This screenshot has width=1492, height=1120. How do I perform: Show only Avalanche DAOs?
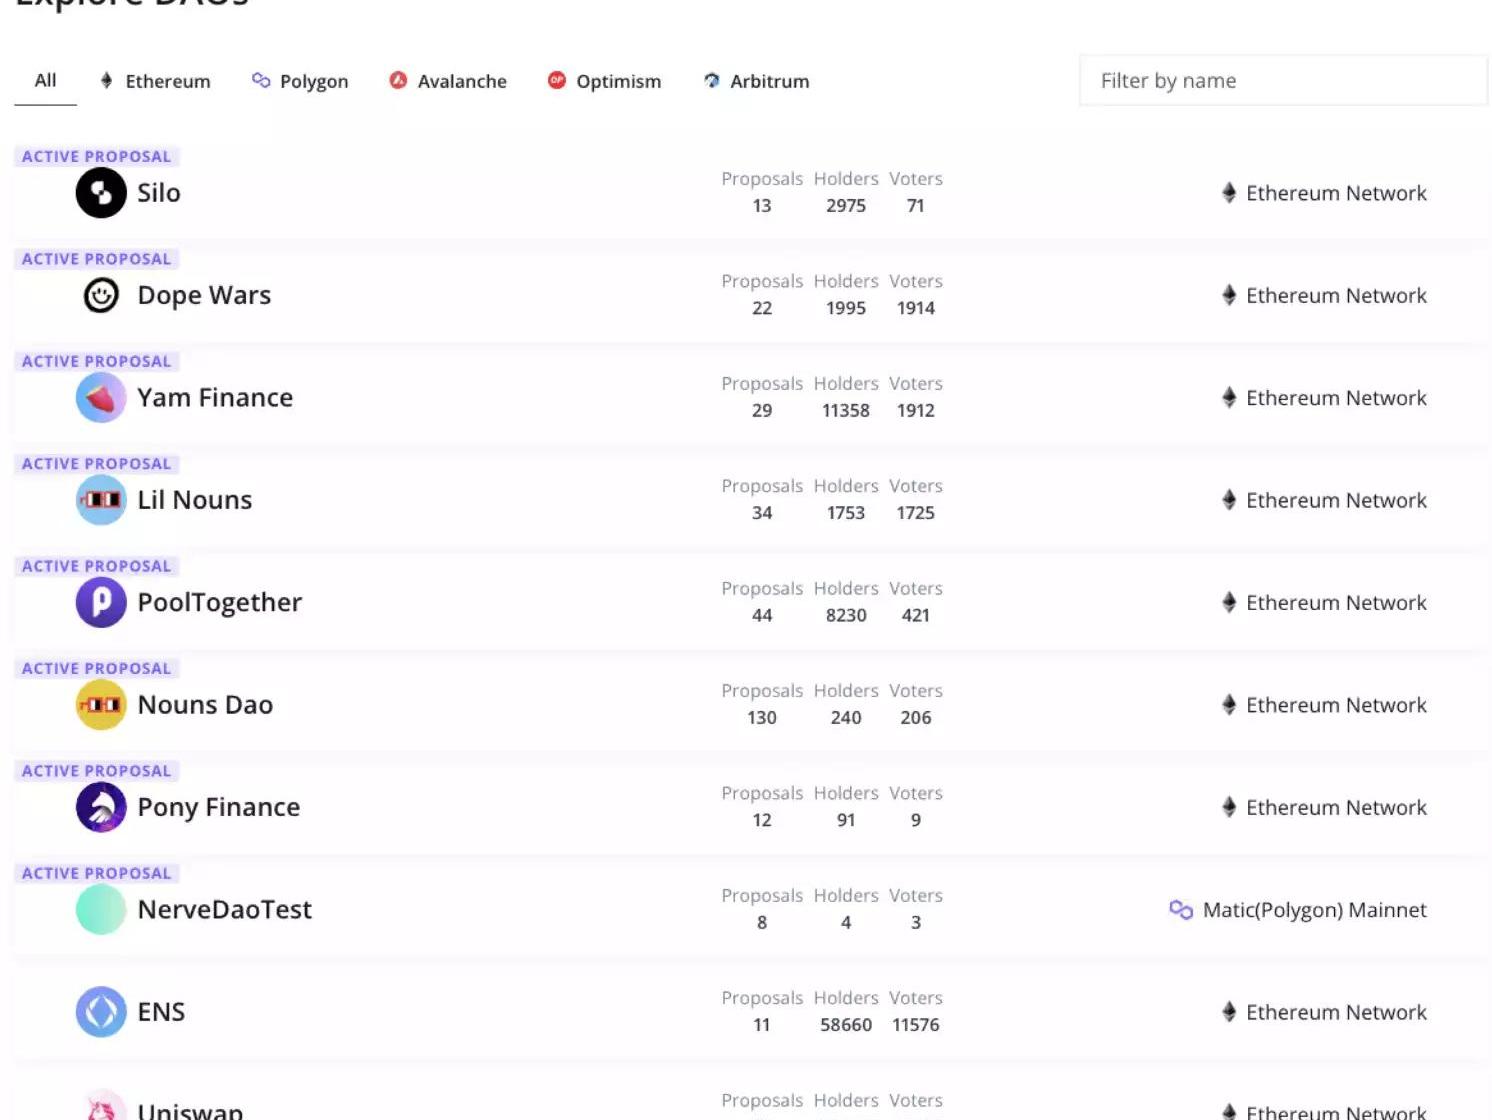point(448,81)
